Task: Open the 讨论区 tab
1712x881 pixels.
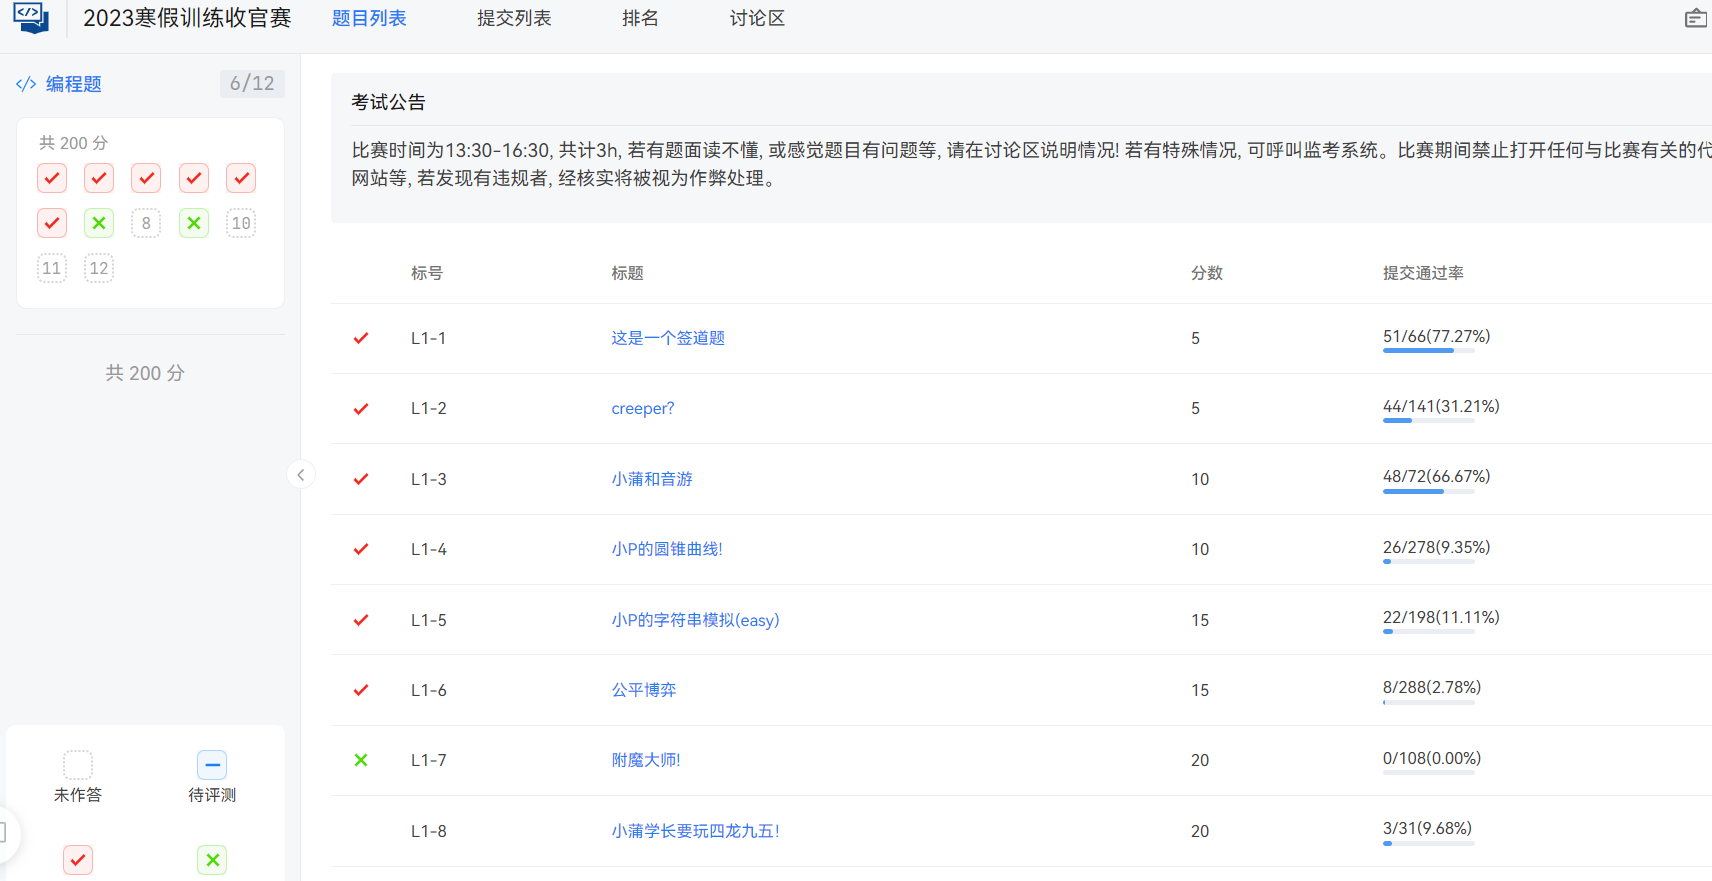Action: 757,18
